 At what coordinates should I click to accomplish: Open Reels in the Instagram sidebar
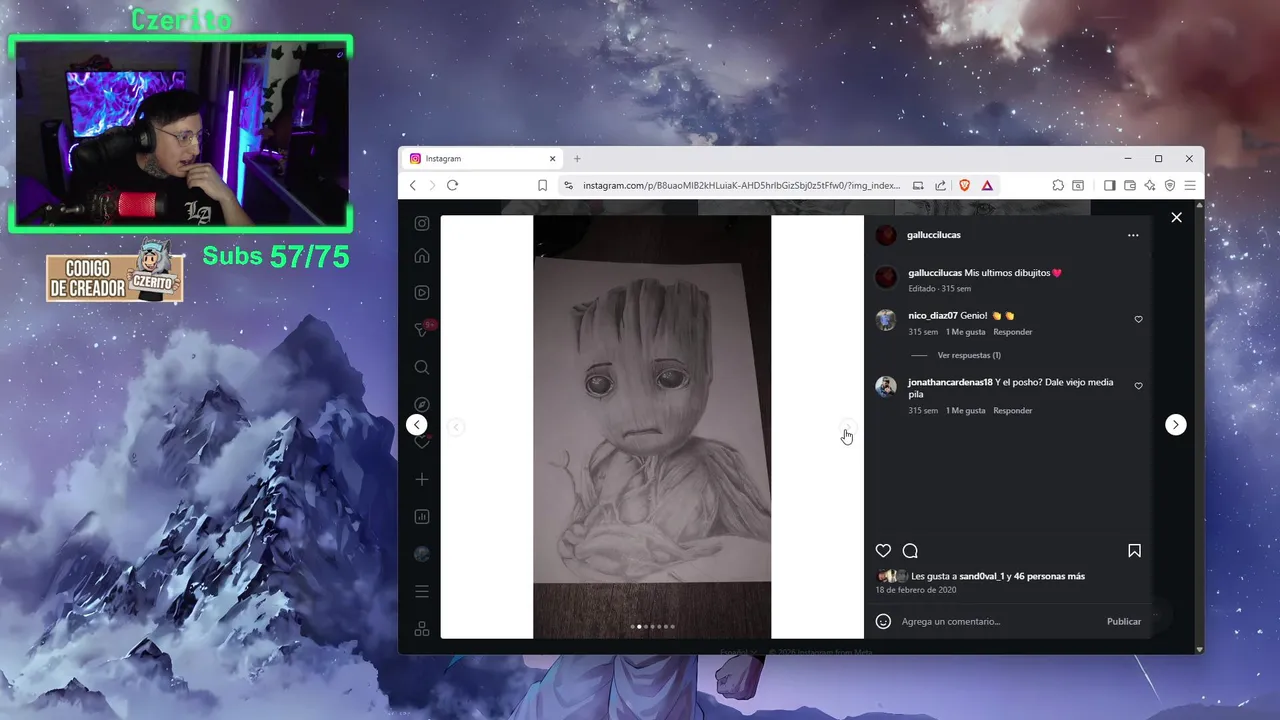click(x=422, y=293)
